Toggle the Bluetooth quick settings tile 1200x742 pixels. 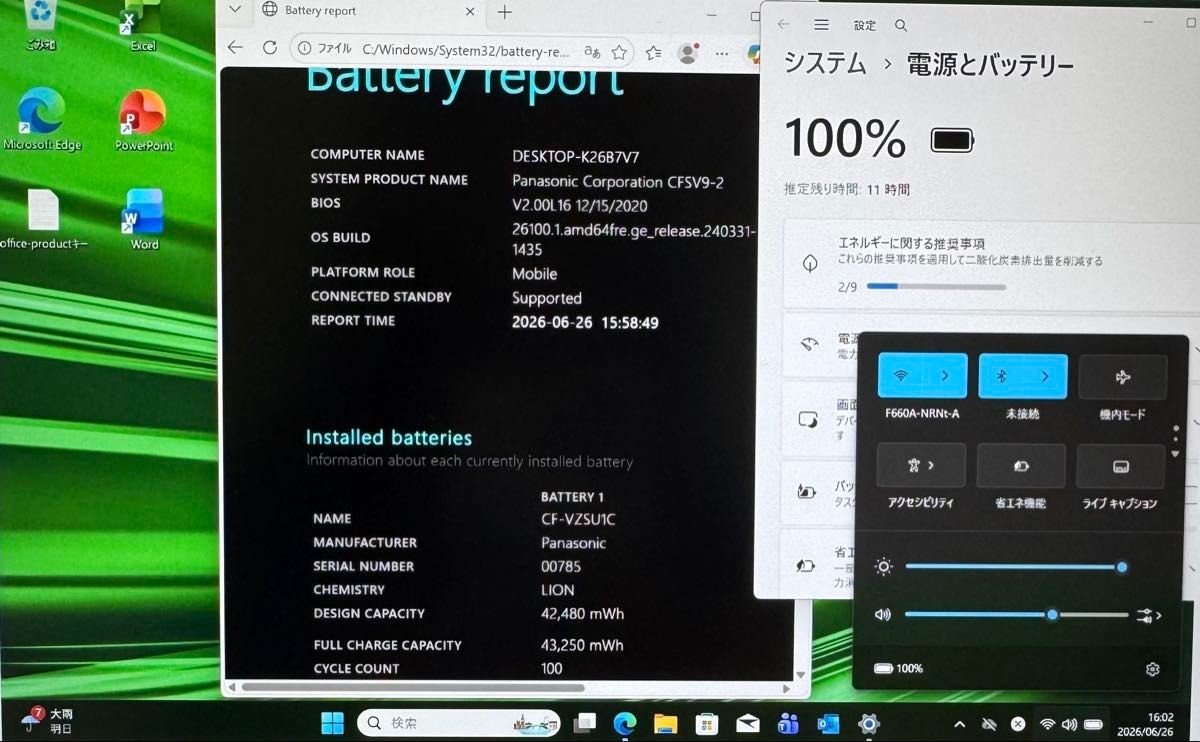click(x=1002, y=377)
